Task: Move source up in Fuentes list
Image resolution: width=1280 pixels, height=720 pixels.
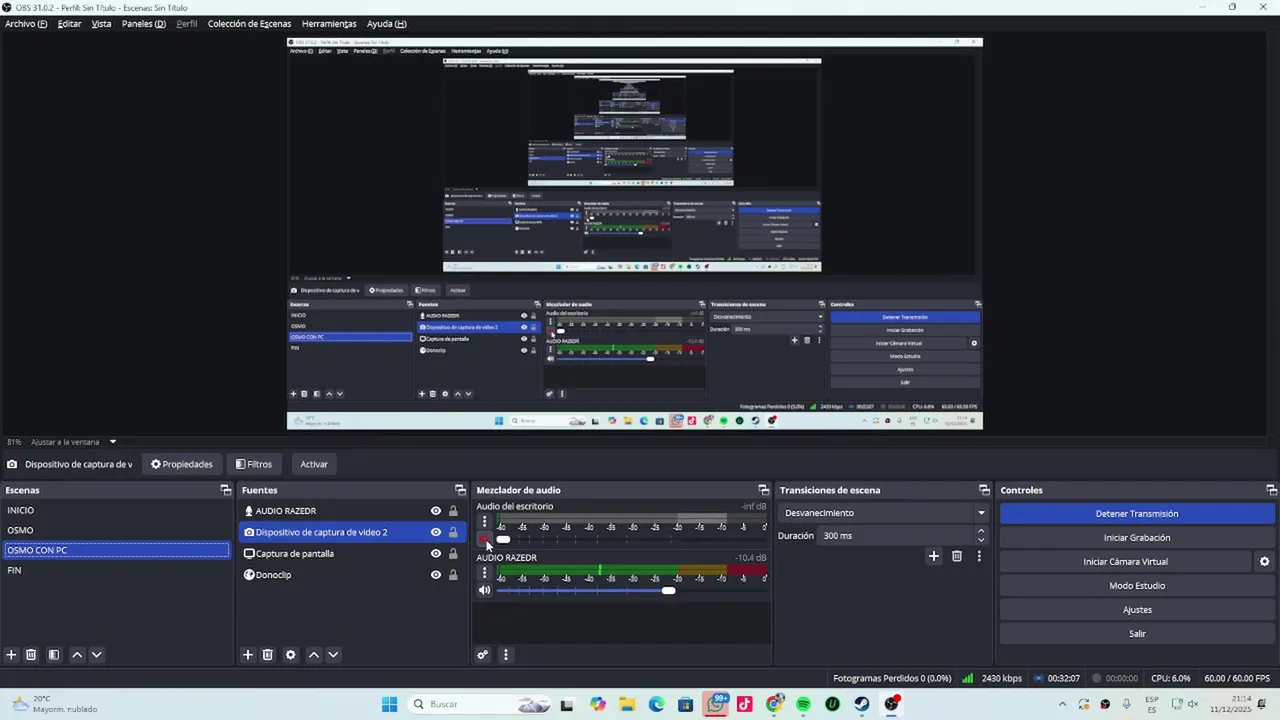Action: click(x=314, y=655)
